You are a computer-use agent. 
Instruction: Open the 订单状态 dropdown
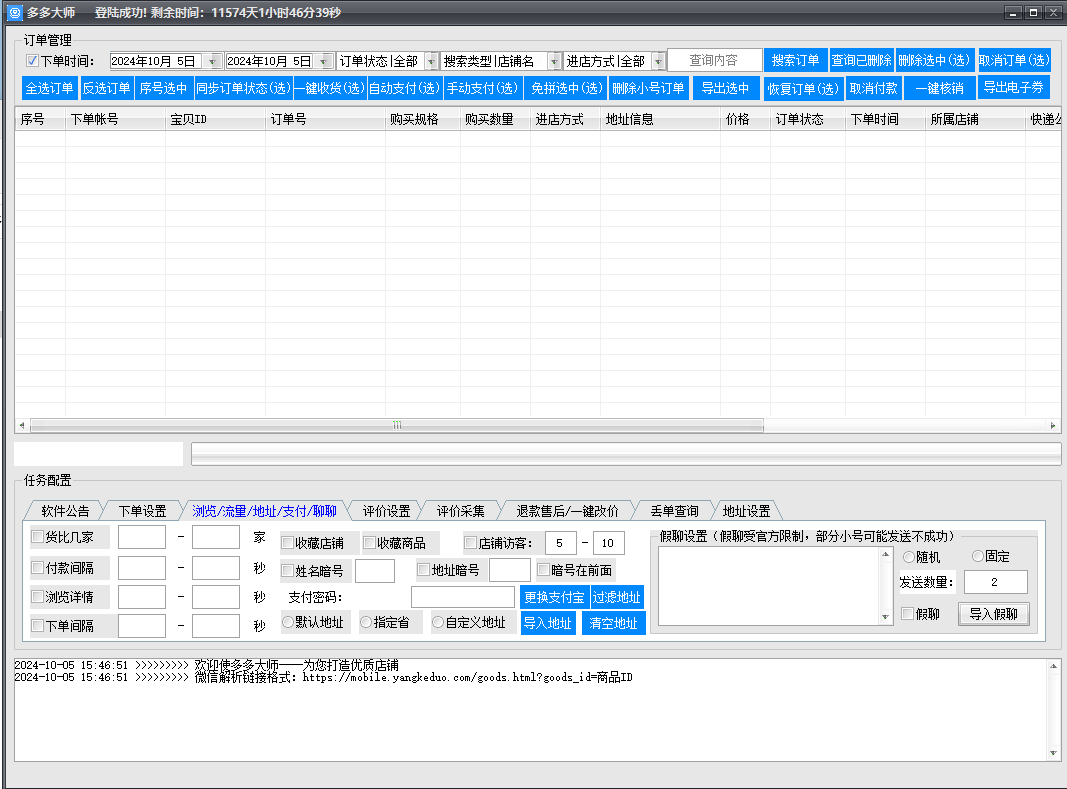(431, 61)
